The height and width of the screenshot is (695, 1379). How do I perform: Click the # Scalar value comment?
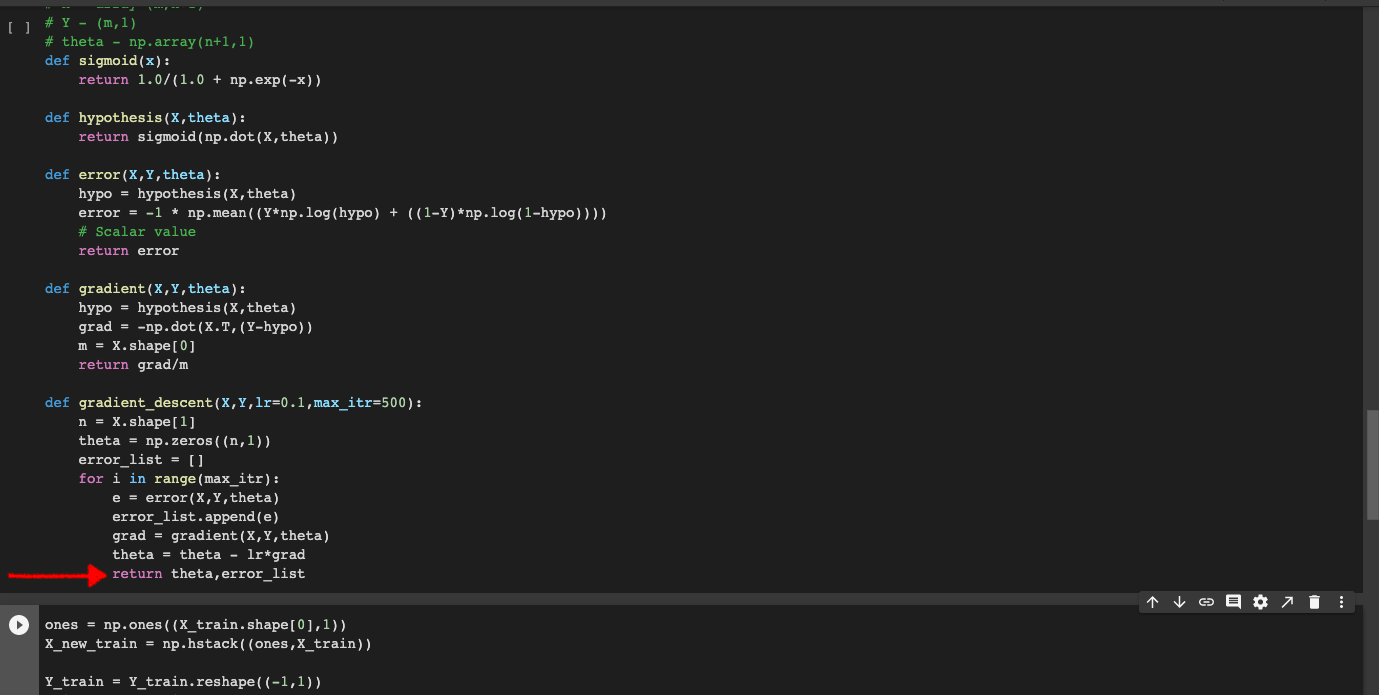tap(137, 232)
